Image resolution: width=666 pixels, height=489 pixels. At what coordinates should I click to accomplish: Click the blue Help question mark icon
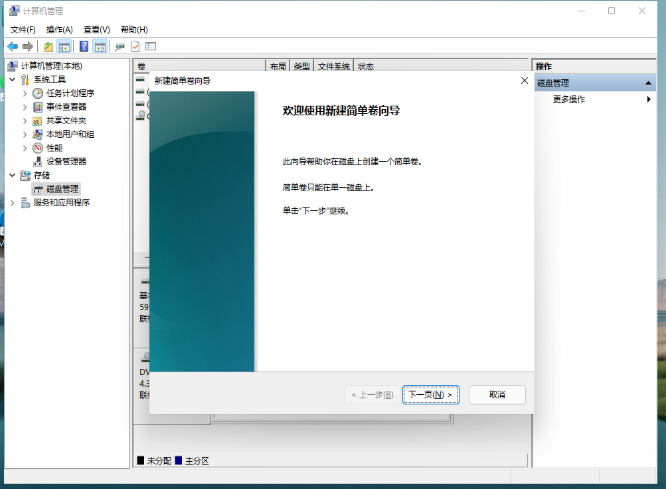84,46
